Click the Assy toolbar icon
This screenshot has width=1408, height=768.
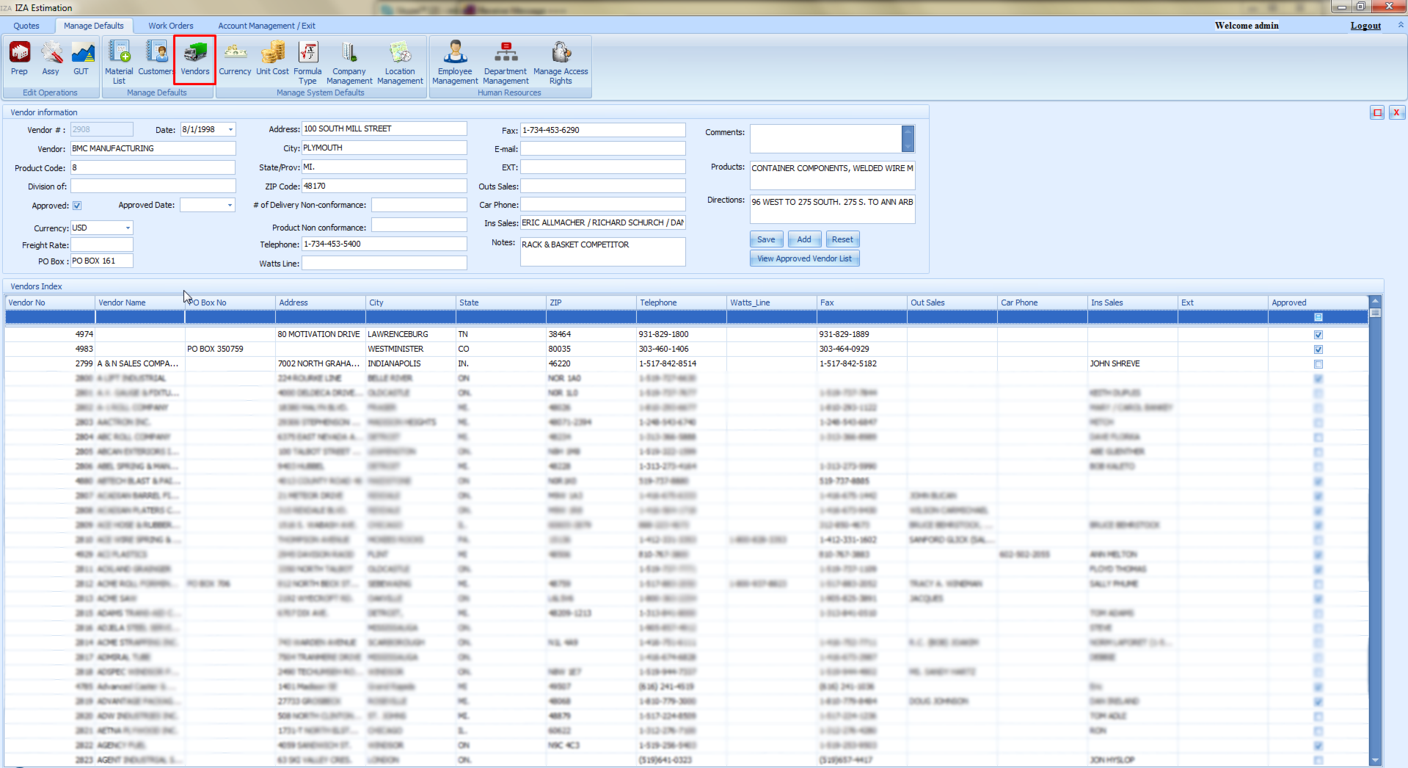coord(50,59)
